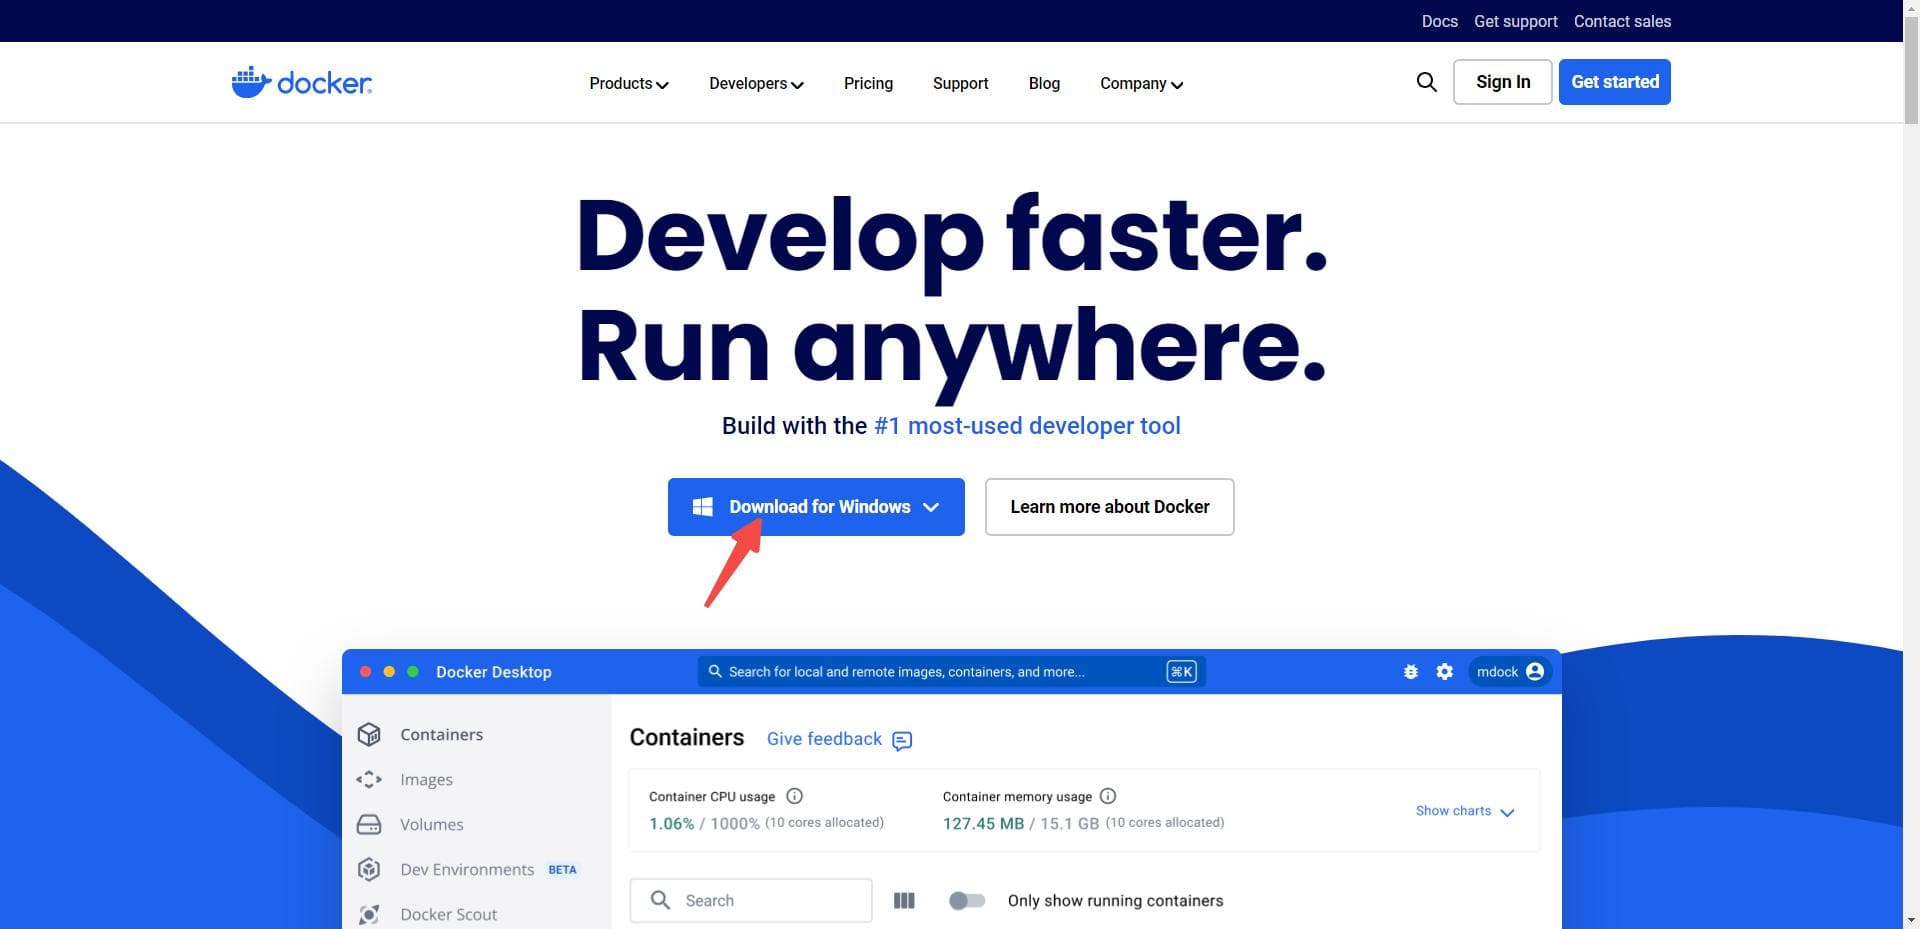Expand the Products menu
The width and height of the screenshot is (1920, 929).
[629, 84]
